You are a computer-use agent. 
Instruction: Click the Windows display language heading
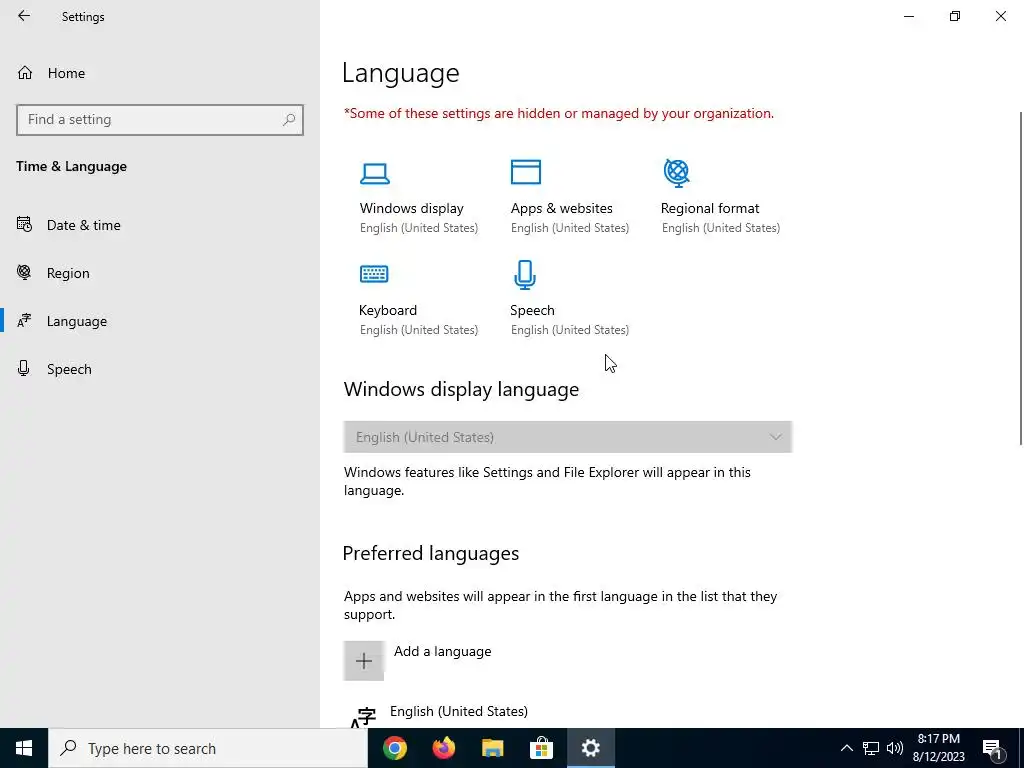tap(461, 389)
